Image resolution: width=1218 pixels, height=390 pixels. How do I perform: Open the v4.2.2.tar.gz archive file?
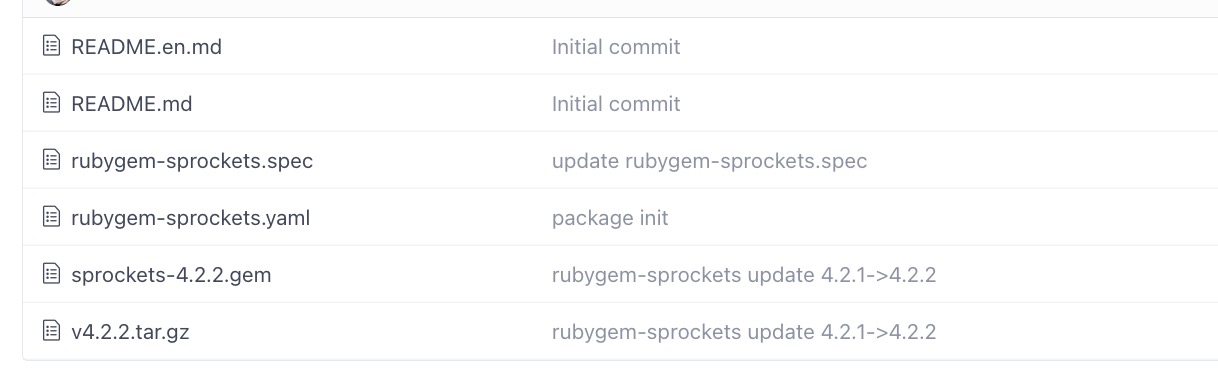(x=130, y=332)
